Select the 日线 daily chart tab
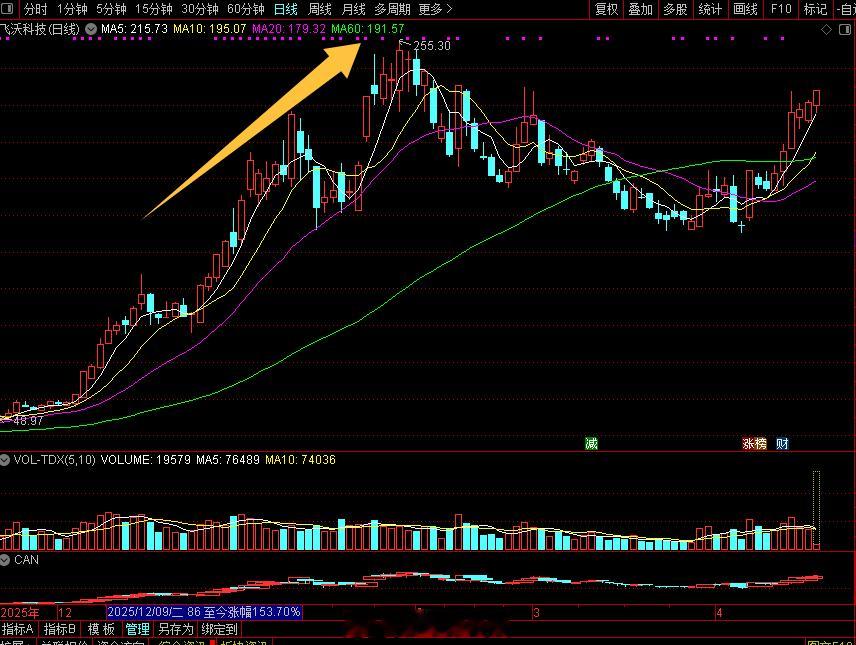856x645 pixels. [x=286, y=9]
